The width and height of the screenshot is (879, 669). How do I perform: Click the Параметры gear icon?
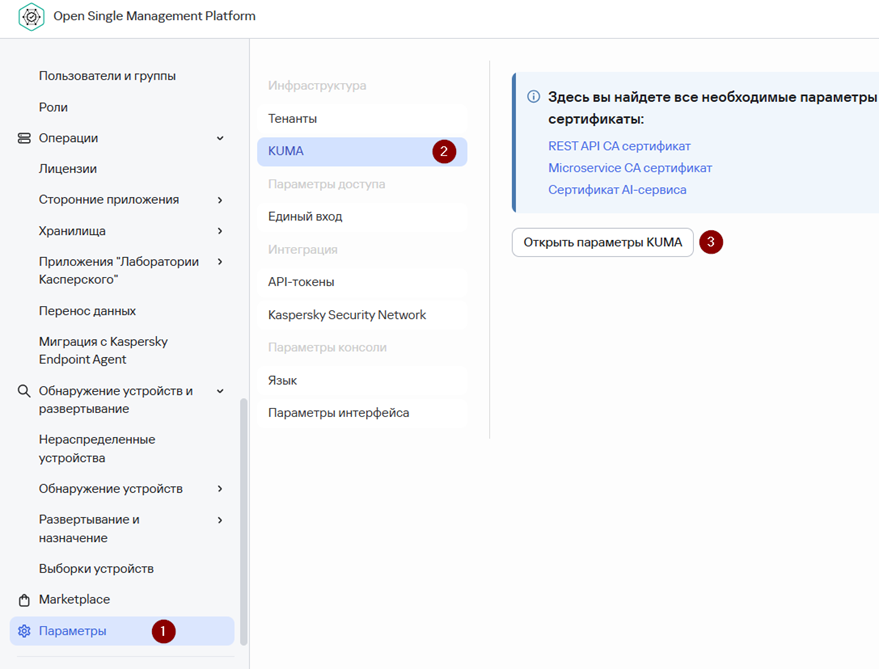point(24,631)
